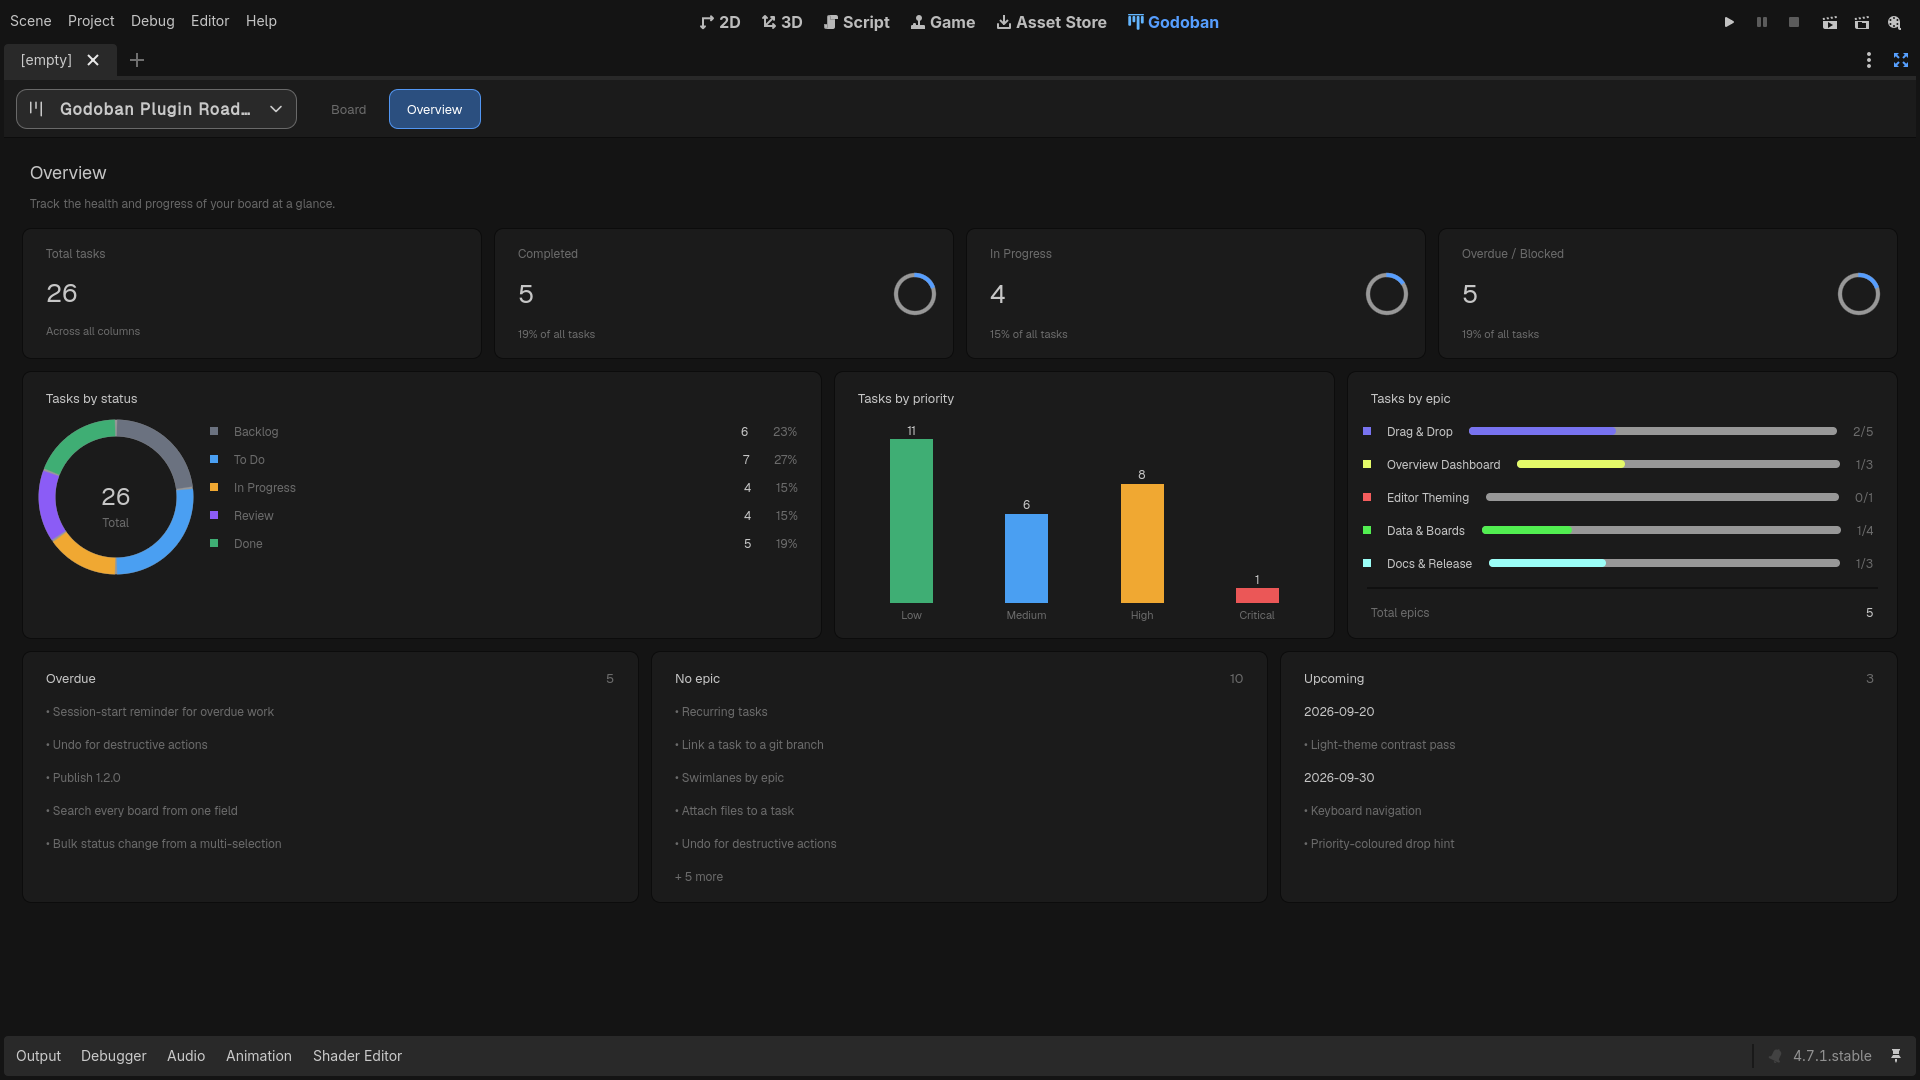Click the Backlog legend colour square
The image size is (1920, 1080).
[x=214, y=431]
